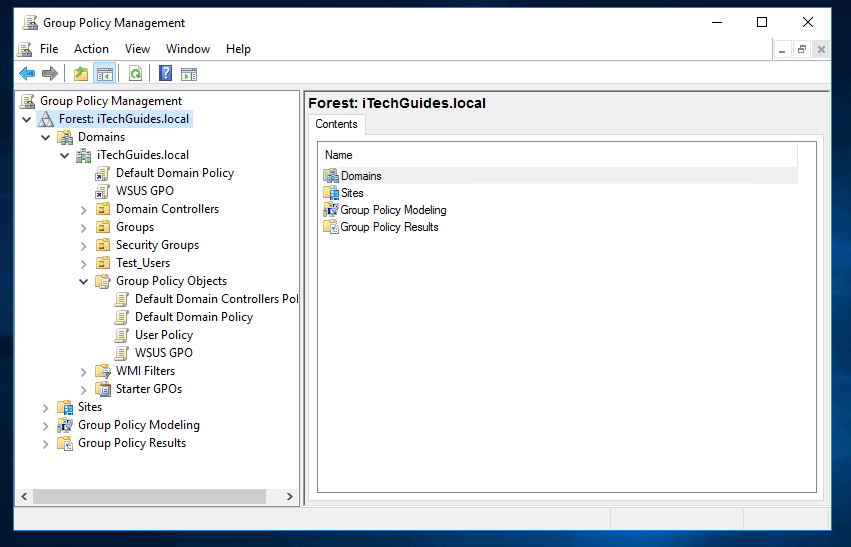
Task: Click Group Policy Modeling icon in tree
Action: (65, 425)
